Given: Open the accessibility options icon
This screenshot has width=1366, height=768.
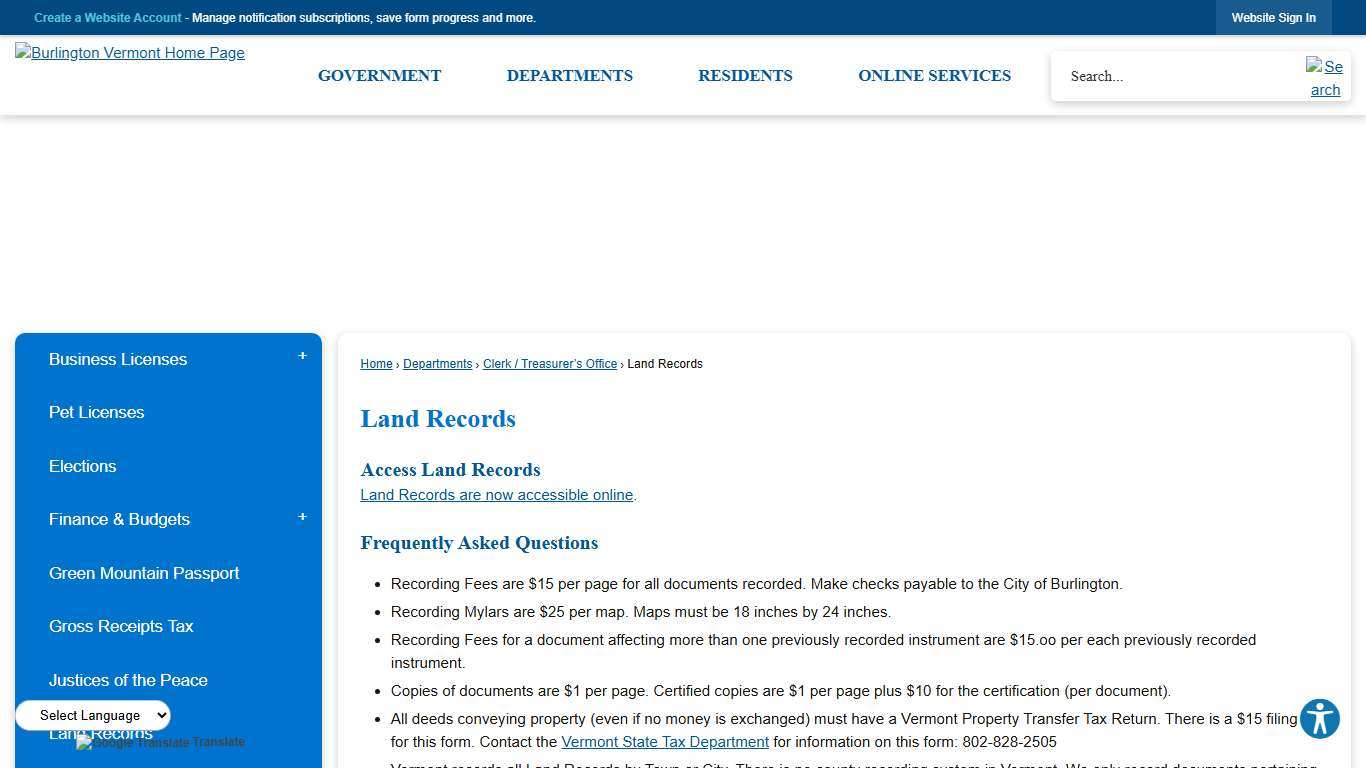Looking at the screenshot, I should point(1319,719).
